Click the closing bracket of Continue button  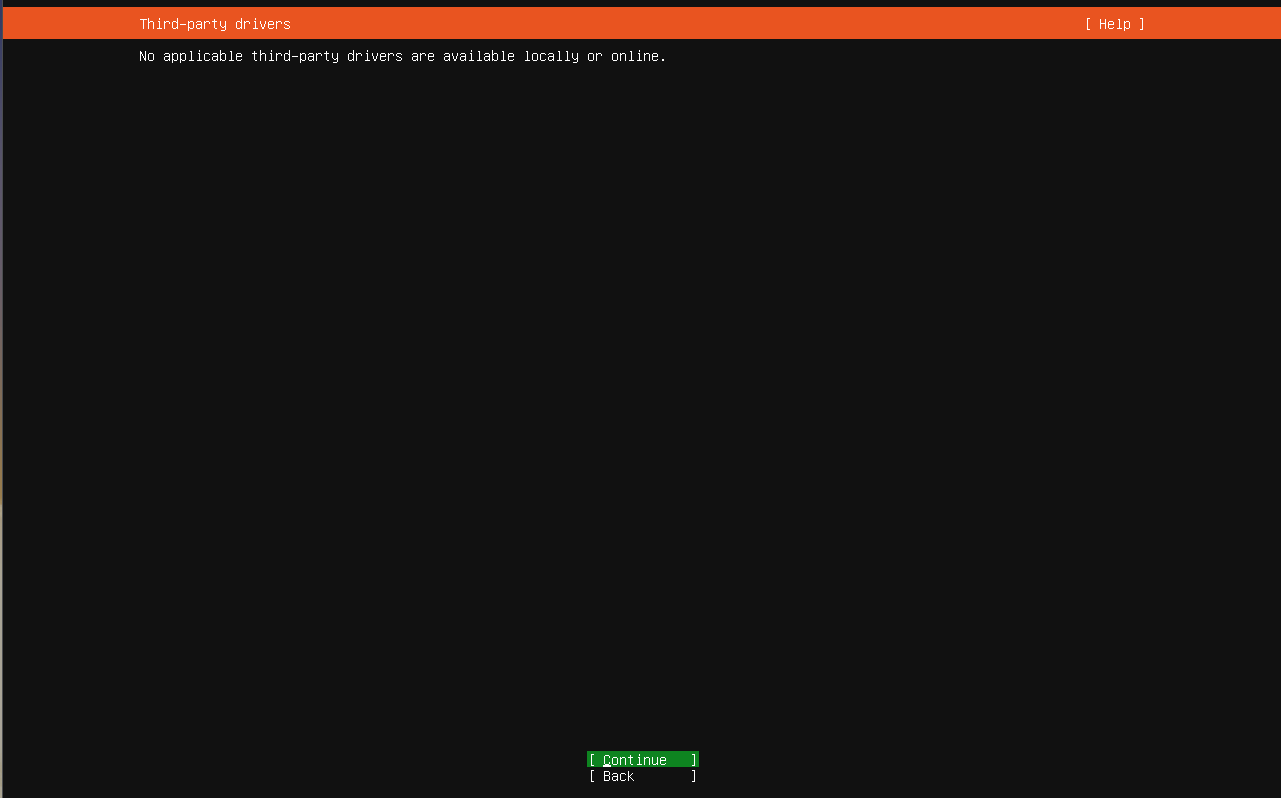(694, 760)
